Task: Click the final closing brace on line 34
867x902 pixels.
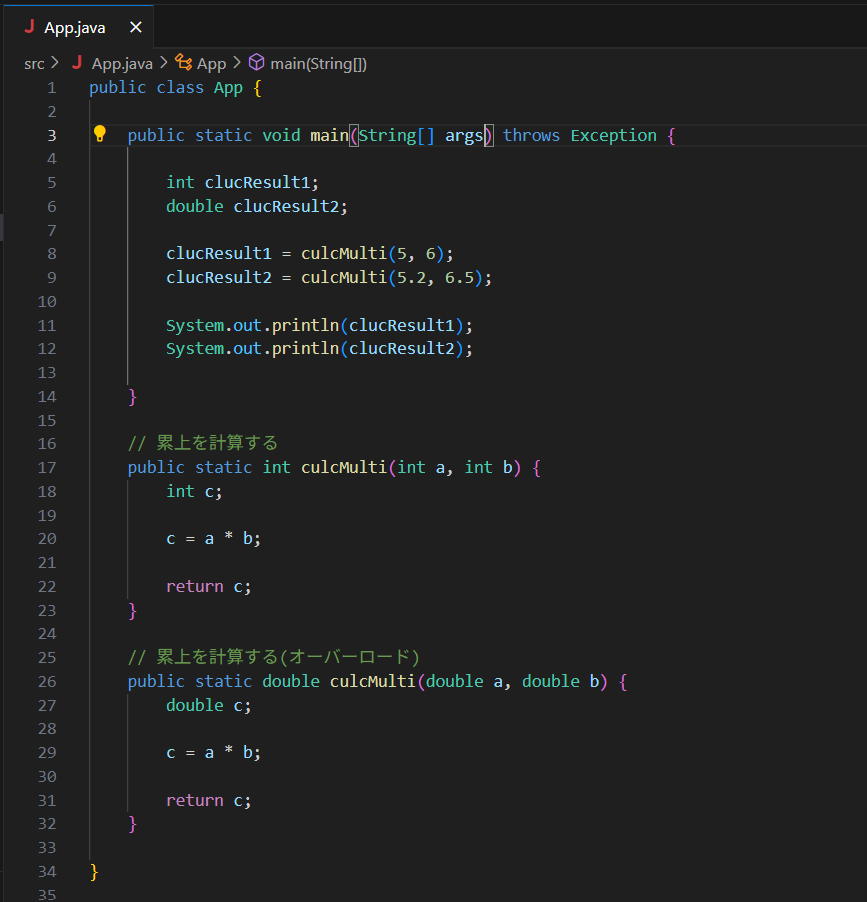Action: coord(94,871)
